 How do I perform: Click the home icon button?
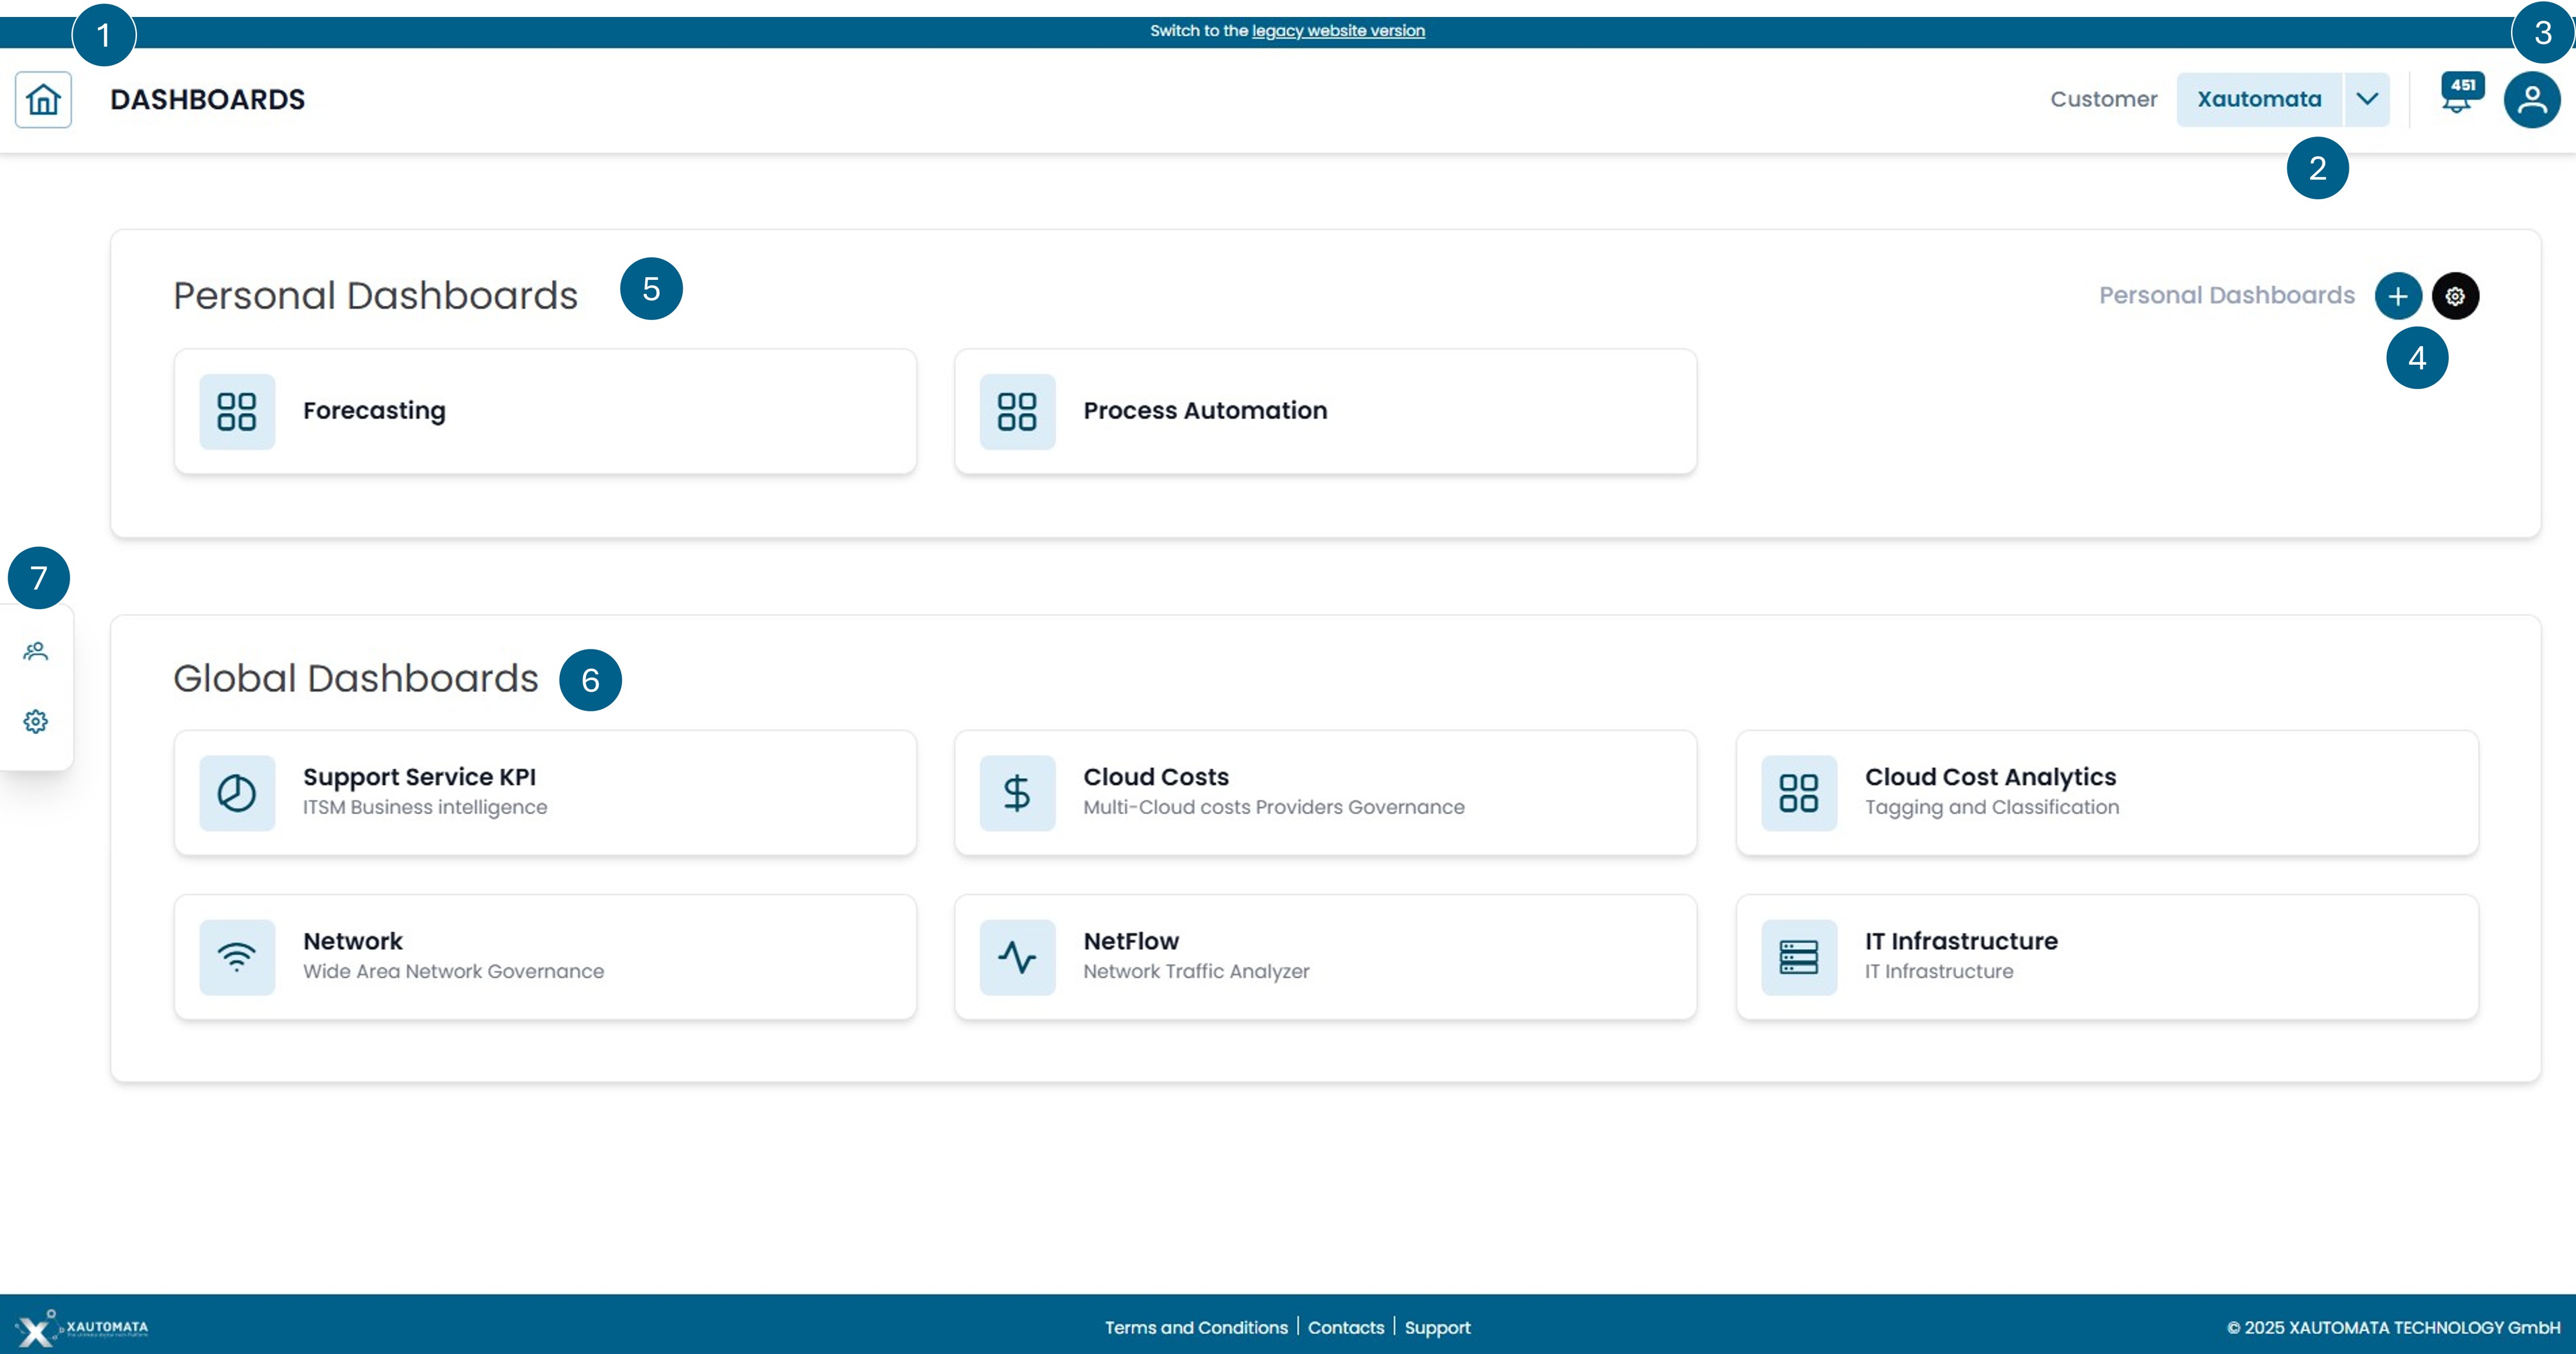[43, 99]
